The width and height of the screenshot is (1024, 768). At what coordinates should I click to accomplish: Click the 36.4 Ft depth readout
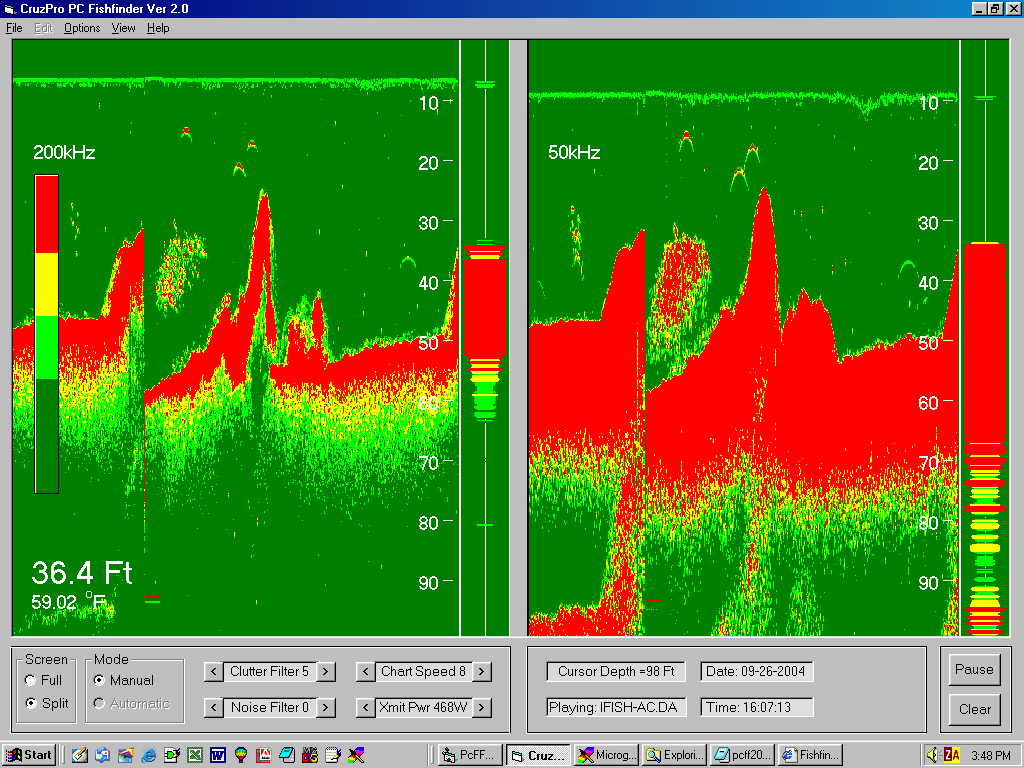[x=82, y=573]
